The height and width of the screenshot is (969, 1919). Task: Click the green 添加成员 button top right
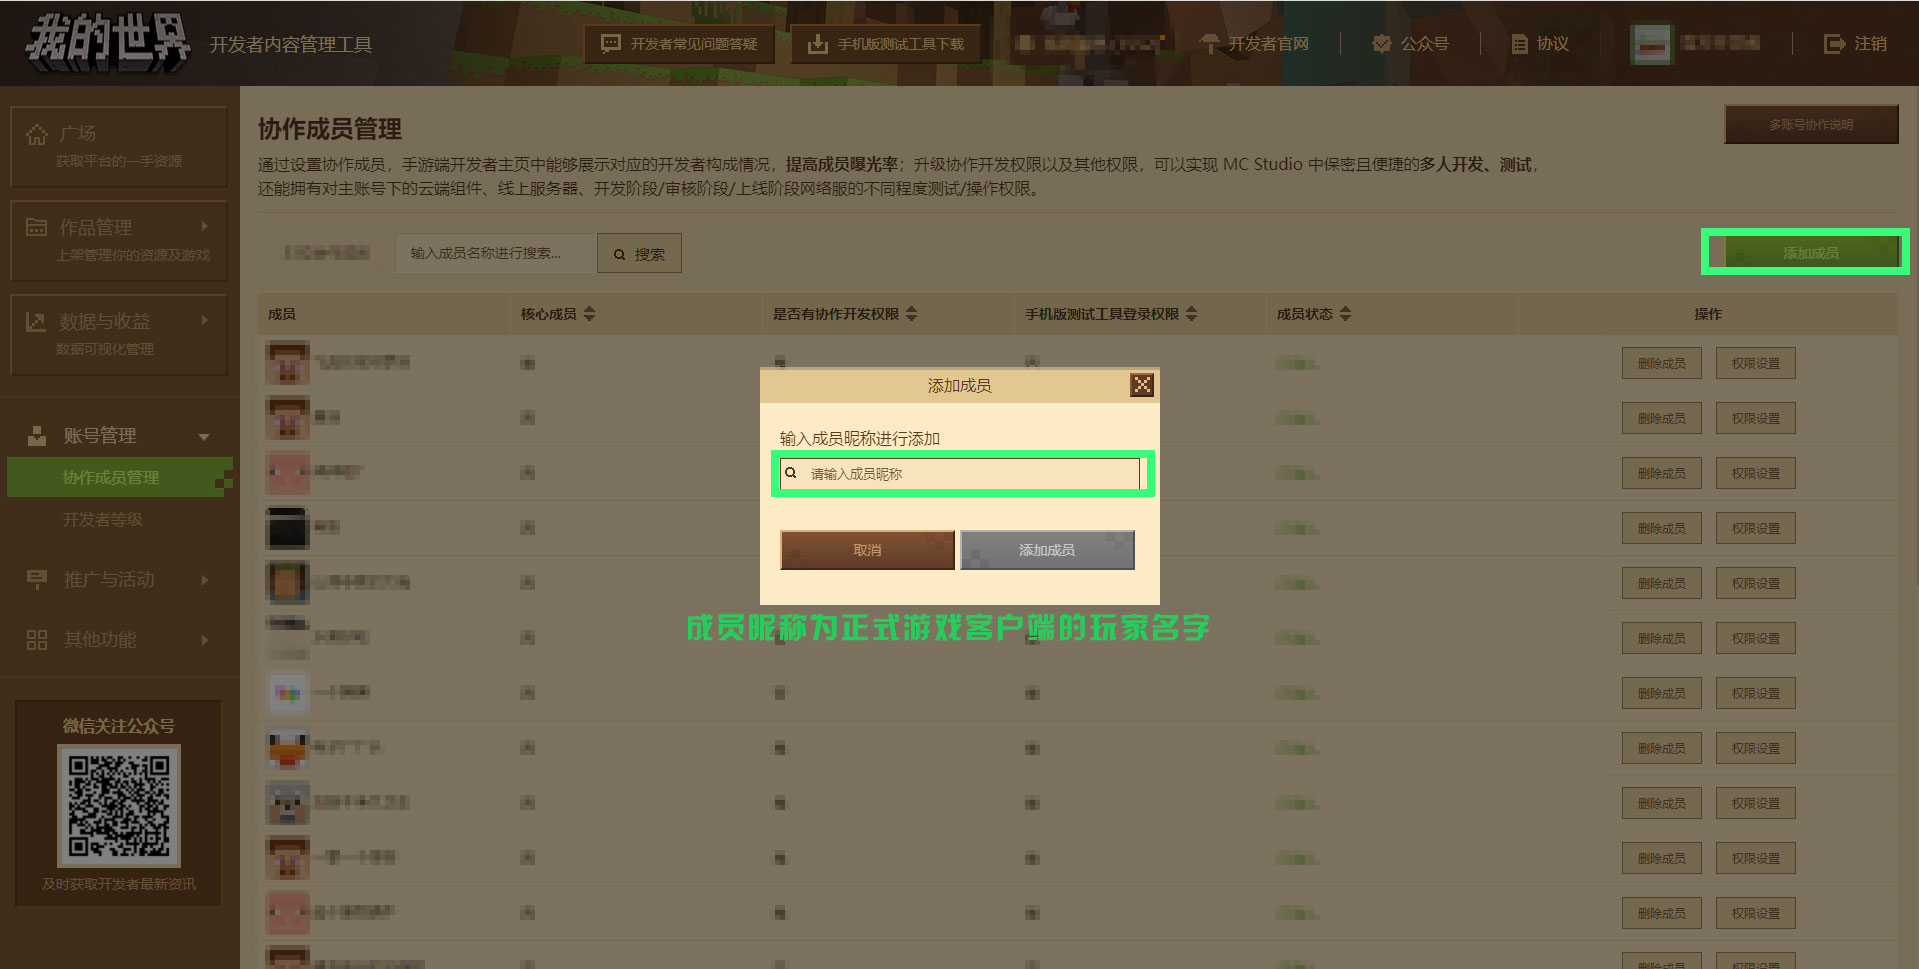1811,253
